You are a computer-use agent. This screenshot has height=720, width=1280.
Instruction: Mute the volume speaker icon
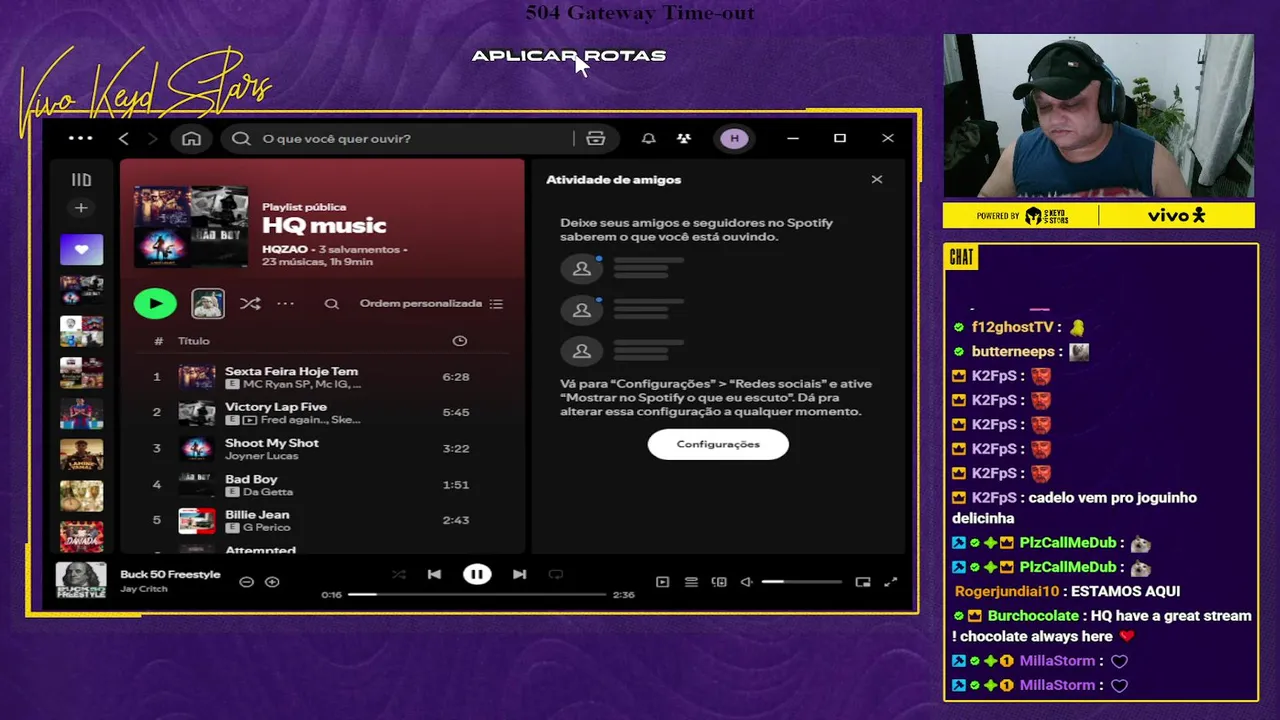pyautogui.click(x=746, y=582)
